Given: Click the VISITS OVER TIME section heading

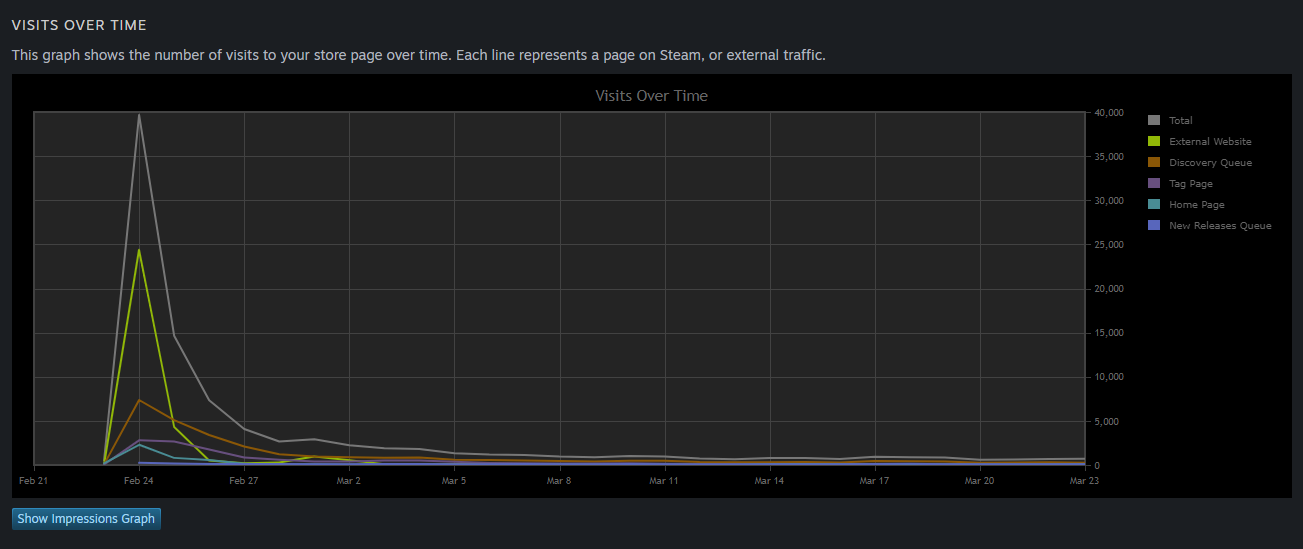Looking at the screenshot, I should pyautogui.click(x=79, y=25).
